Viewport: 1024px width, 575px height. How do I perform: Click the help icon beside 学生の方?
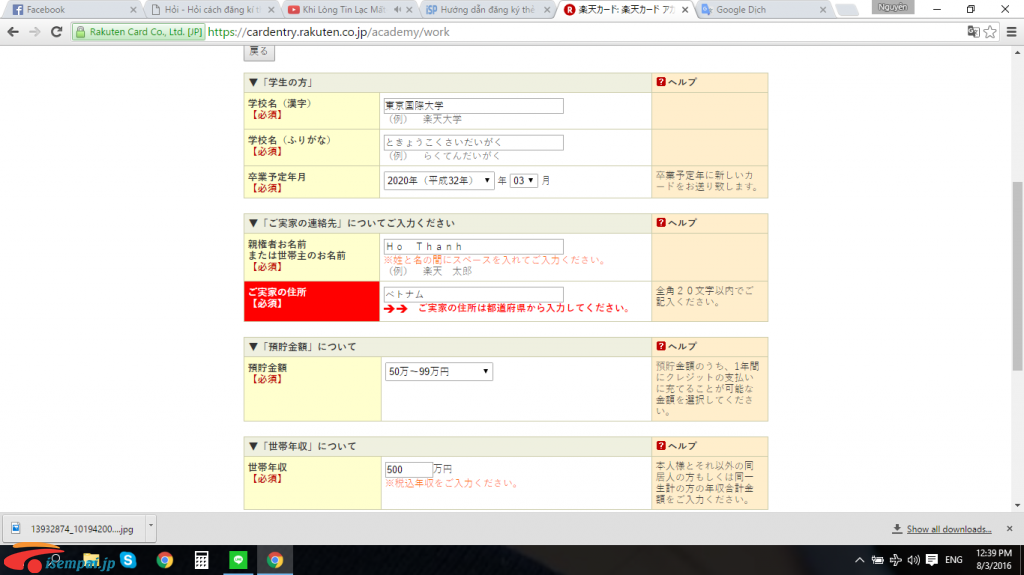click(661, 82)
